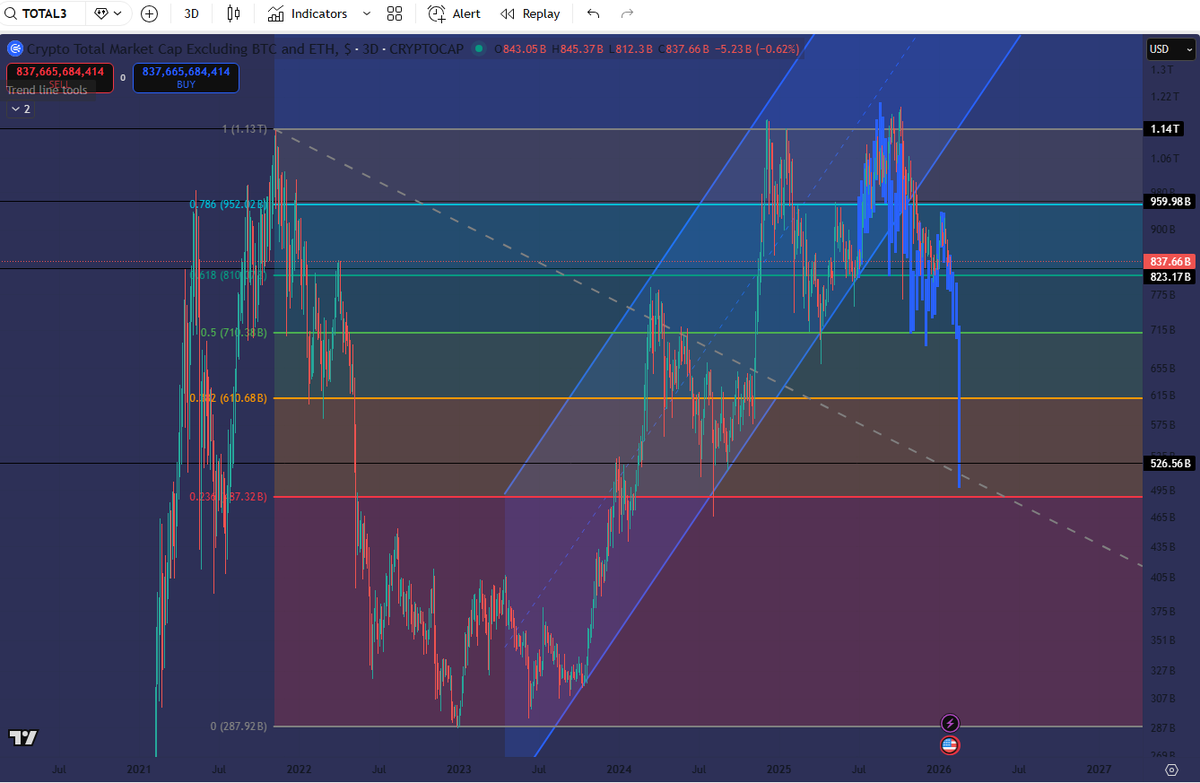Screen dimensions: 1200x783
Task: Click the blue BUY price button
Action: pos(186,77)
